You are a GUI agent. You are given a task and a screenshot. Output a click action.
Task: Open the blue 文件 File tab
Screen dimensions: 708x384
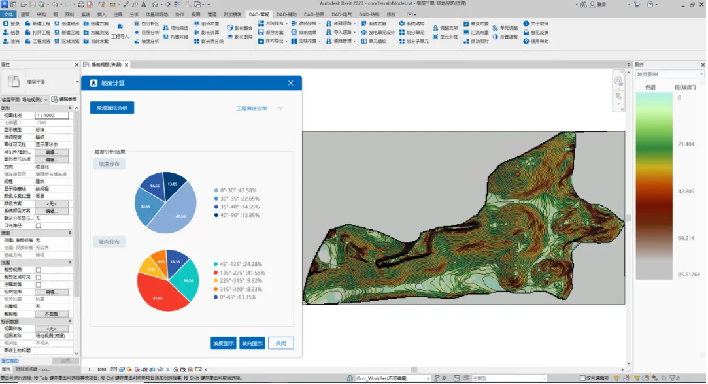8,14
